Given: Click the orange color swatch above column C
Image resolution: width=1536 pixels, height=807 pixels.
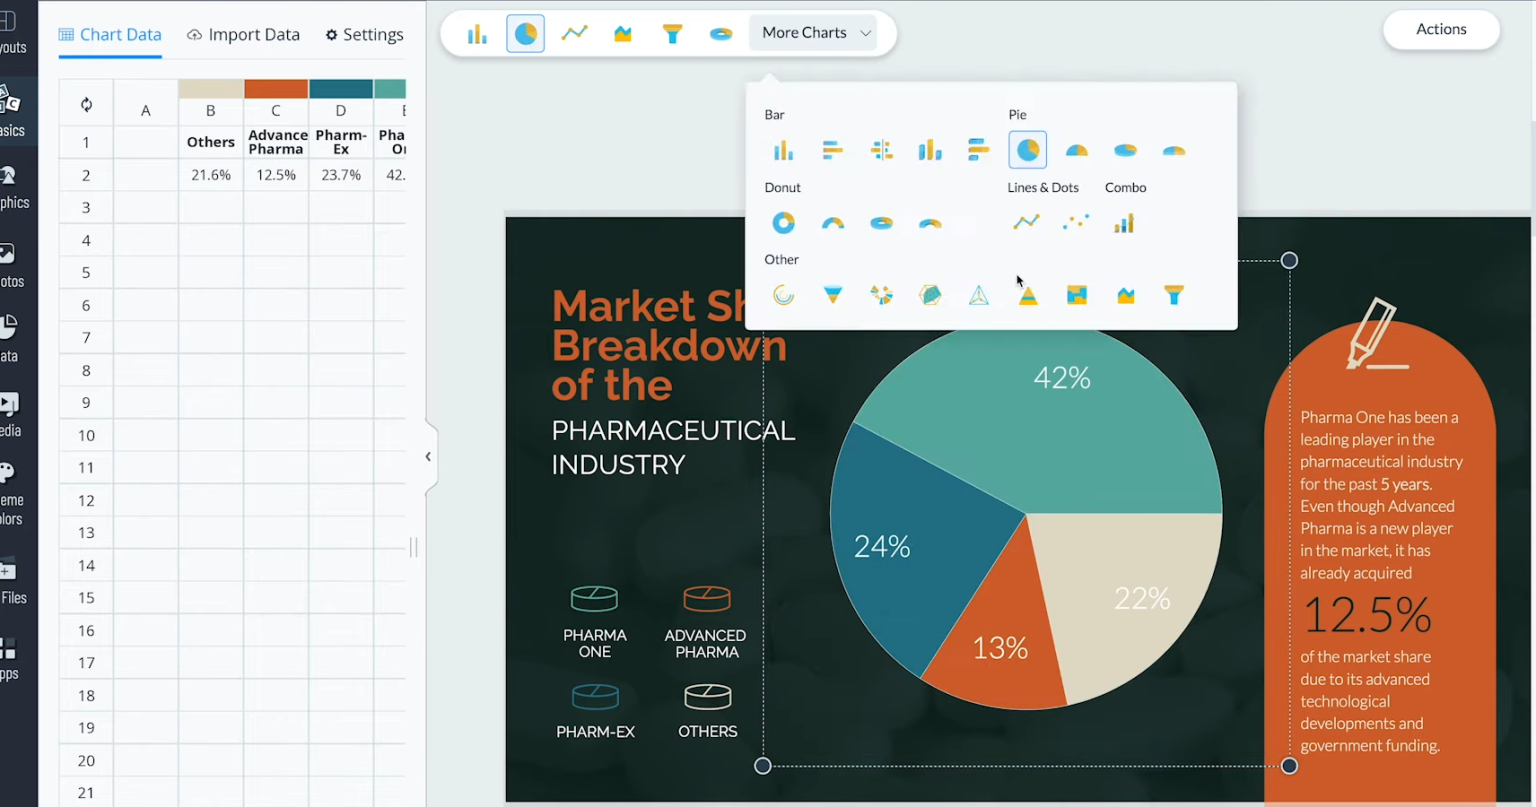Looking at the screenshot, I should point(276,88).
